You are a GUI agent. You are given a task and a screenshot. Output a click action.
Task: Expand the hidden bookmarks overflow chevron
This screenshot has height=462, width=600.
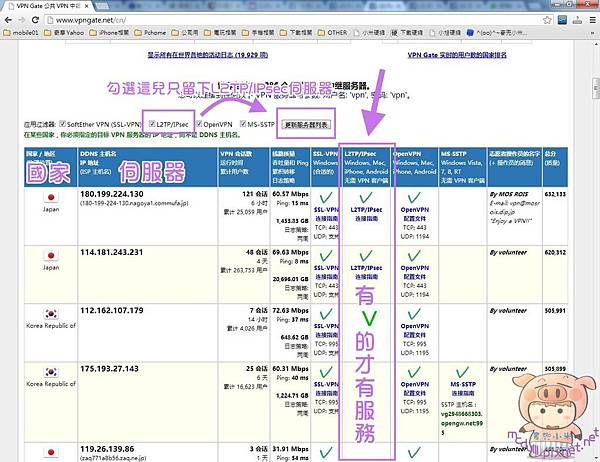pyautogui.click(x=592, y=33)
